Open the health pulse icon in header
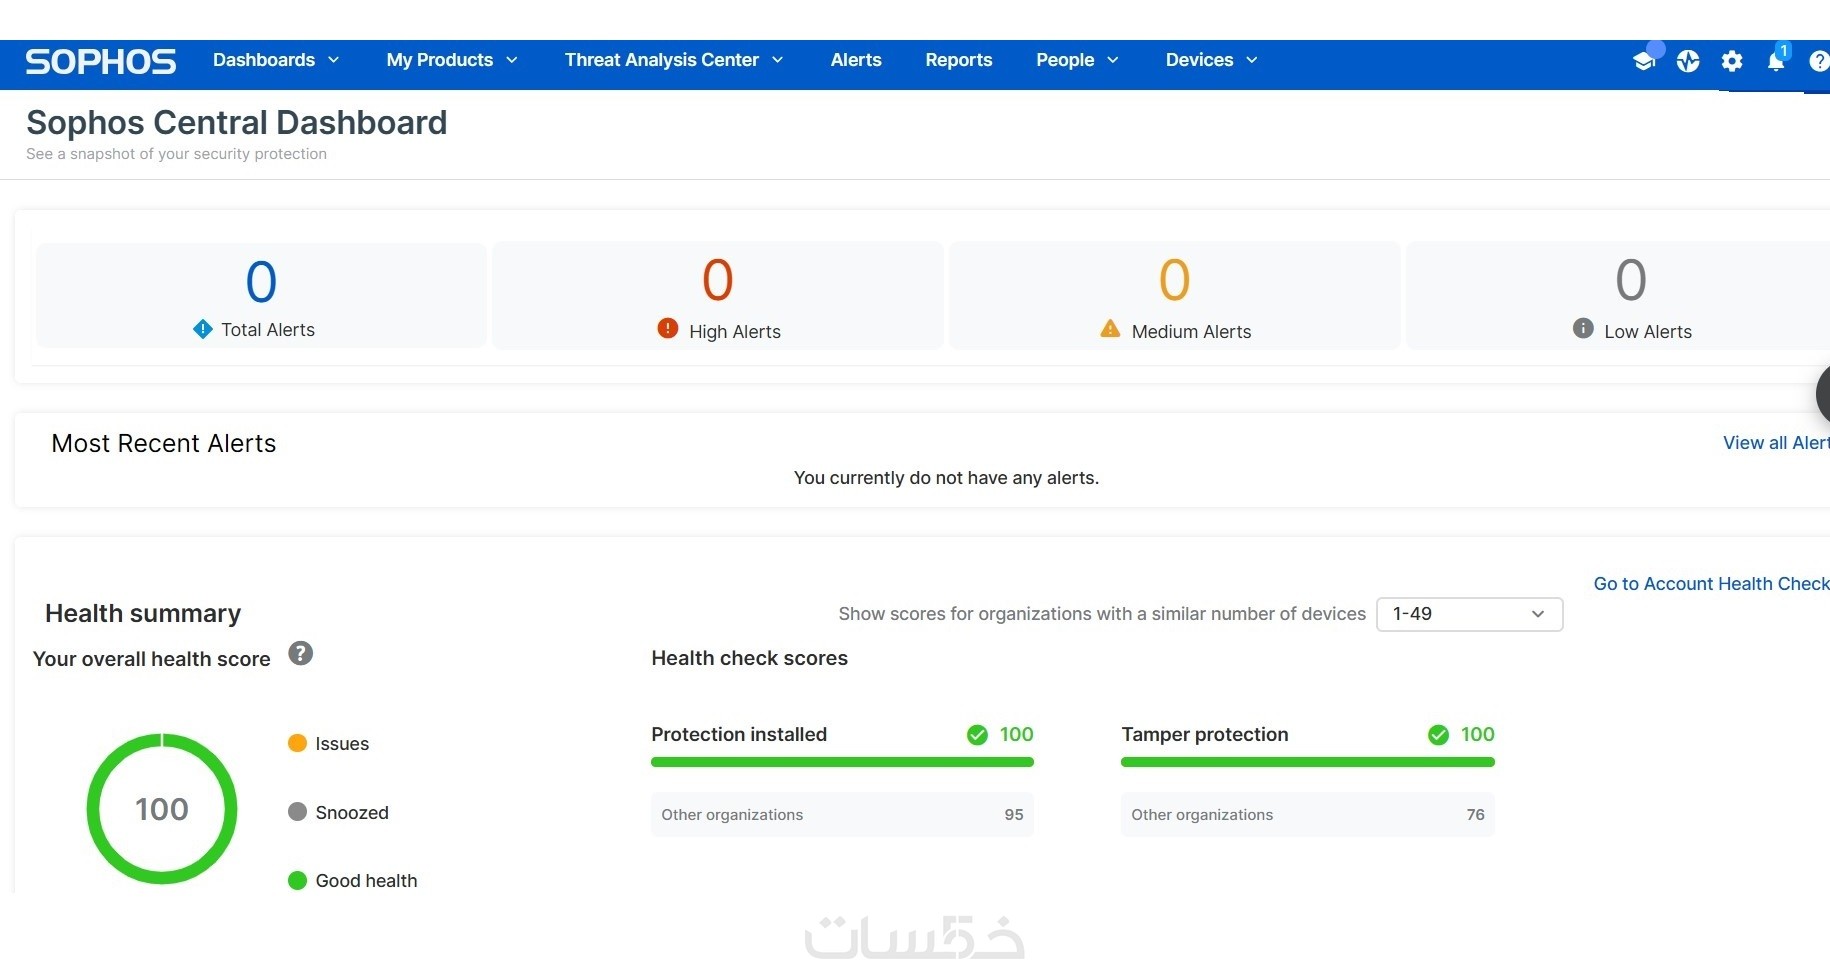Image resolution: width=1830 pixels, height=980 pixels. [x=1688, y=62]
